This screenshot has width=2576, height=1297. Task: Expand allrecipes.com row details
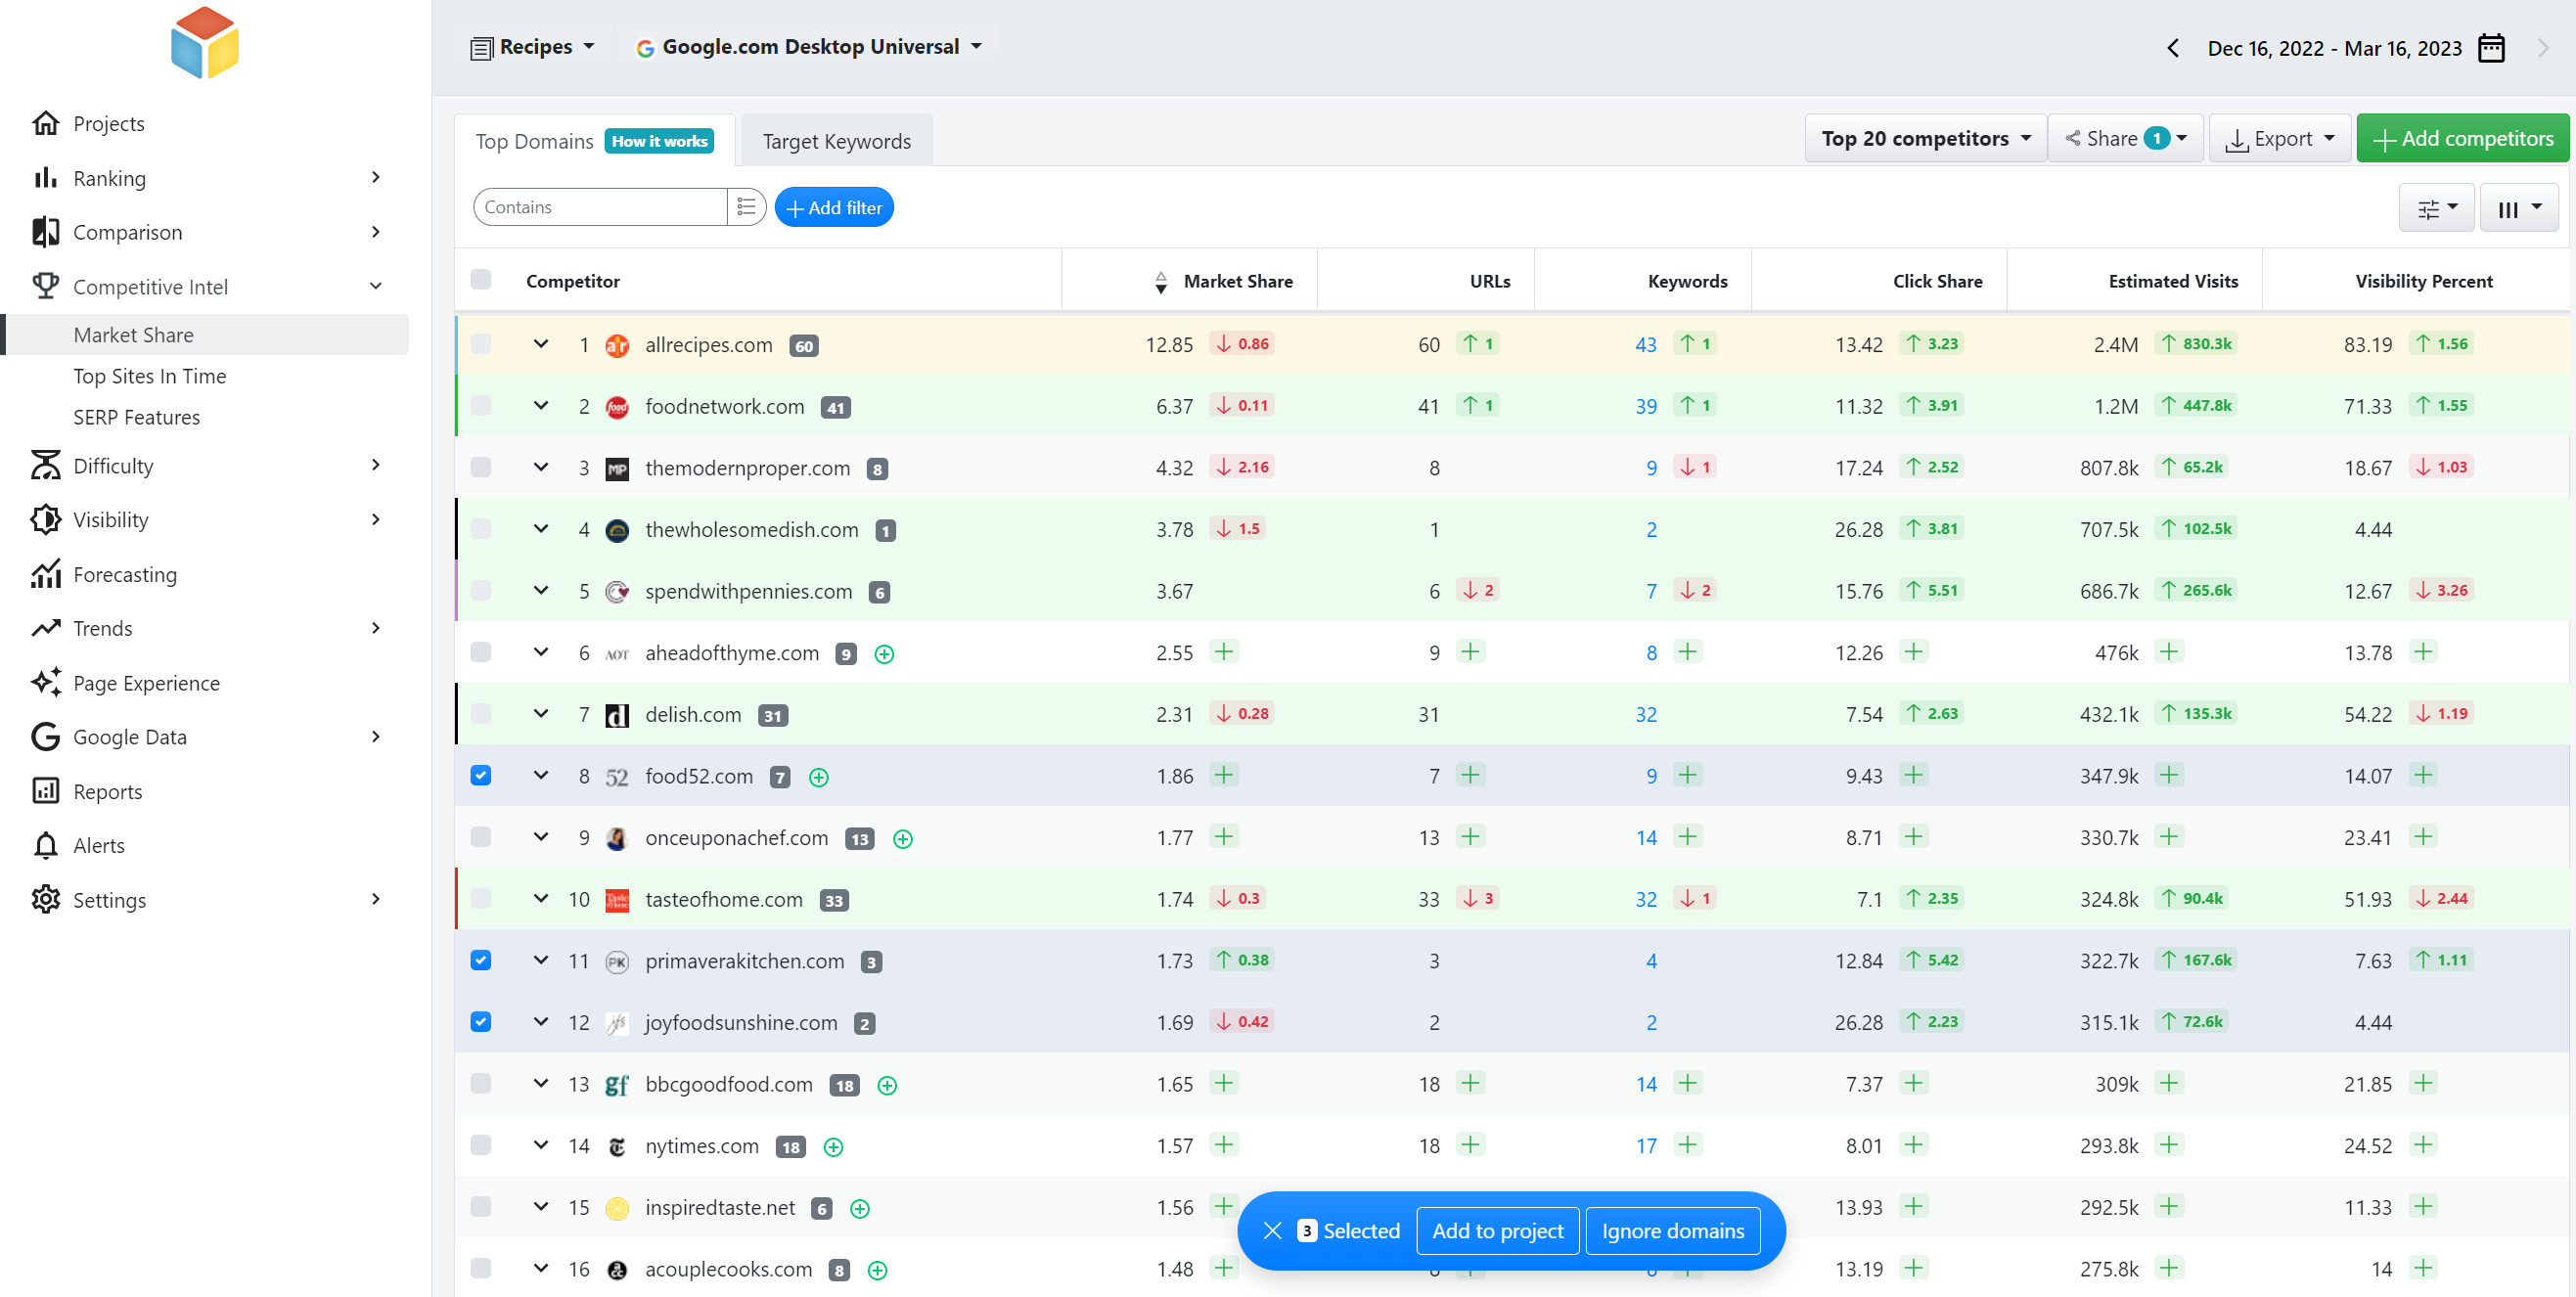tap(541, 344)
